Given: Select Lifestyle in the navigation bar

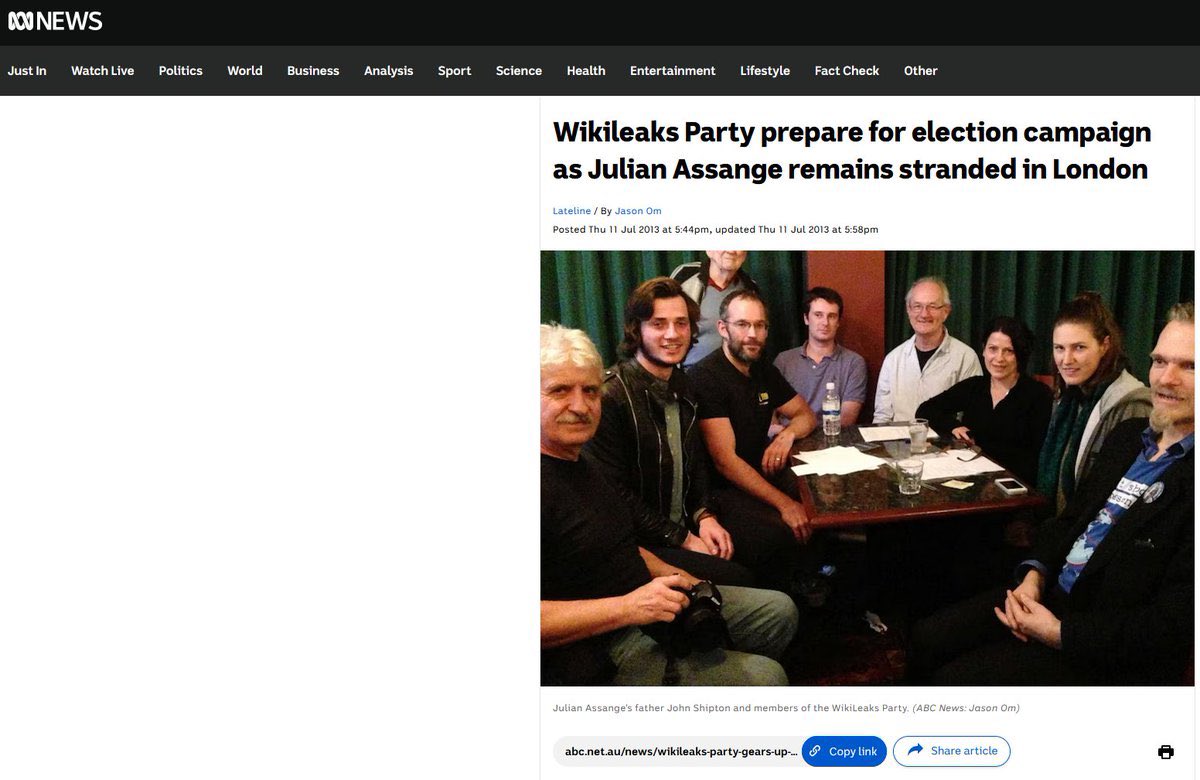Looking at the screenshot, I should click(765, 71).
